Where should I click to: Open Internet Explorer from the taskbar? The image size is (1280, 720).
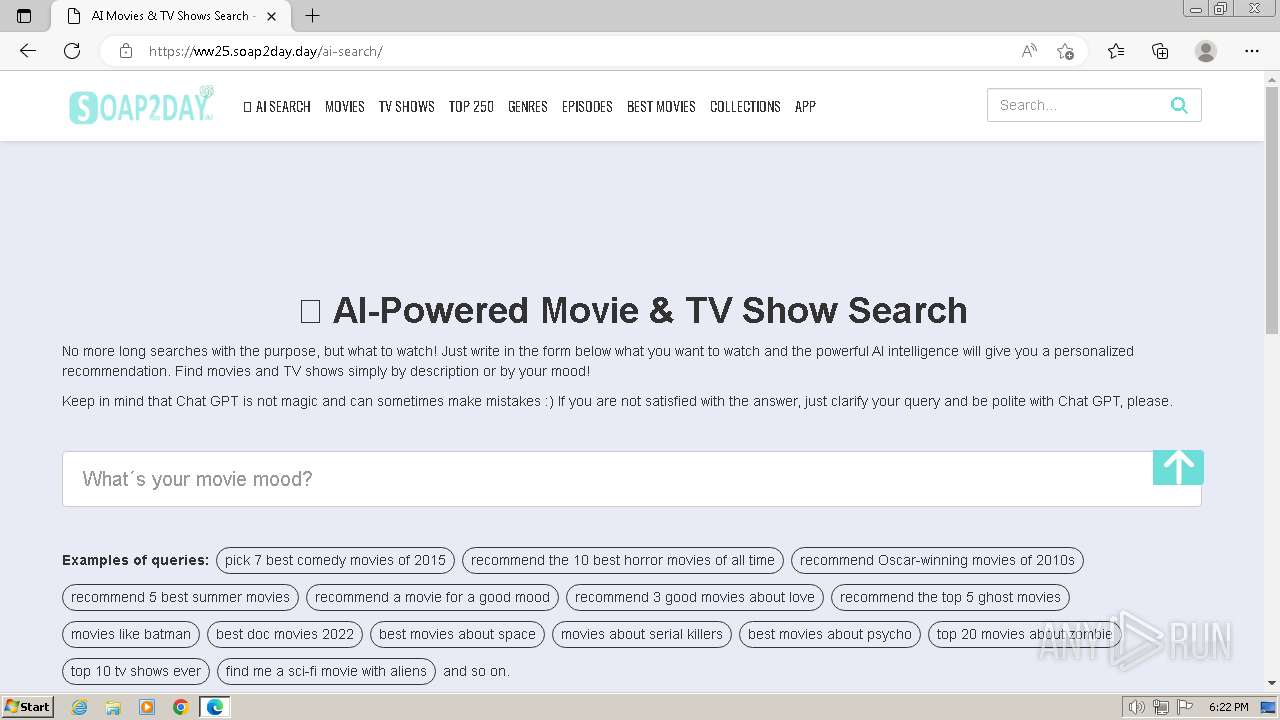click(79, 707)
